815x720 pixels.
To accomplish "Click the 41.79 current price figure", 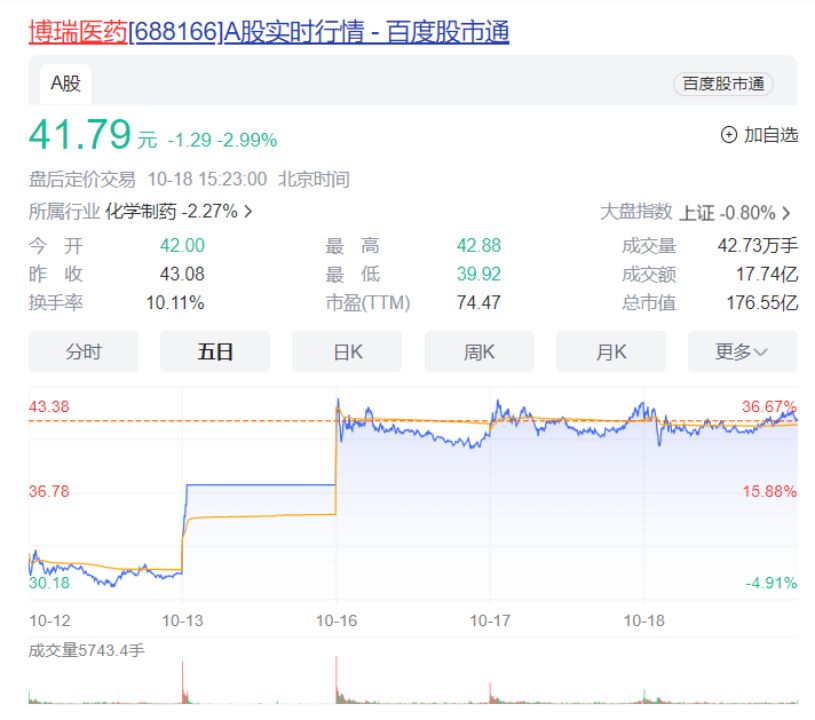I will [80, 135].
